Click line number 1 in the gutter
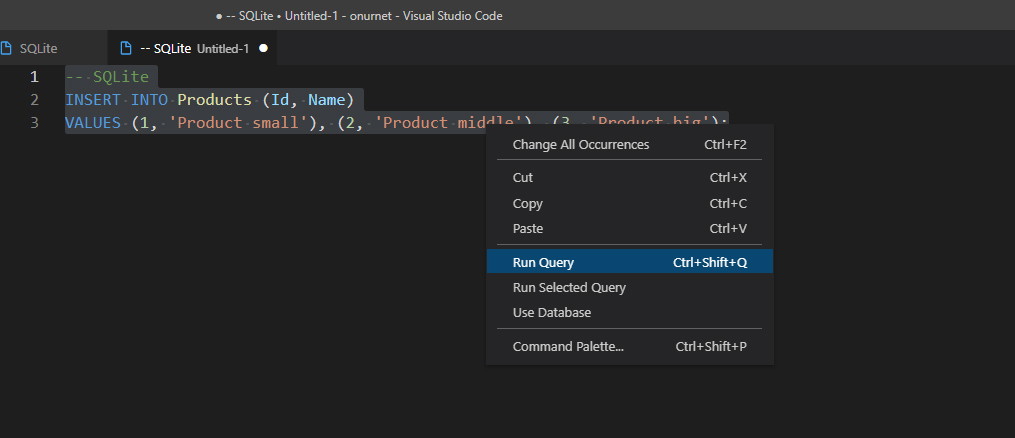This screenshot has height=438, width=1015. (x=34, y=77)
